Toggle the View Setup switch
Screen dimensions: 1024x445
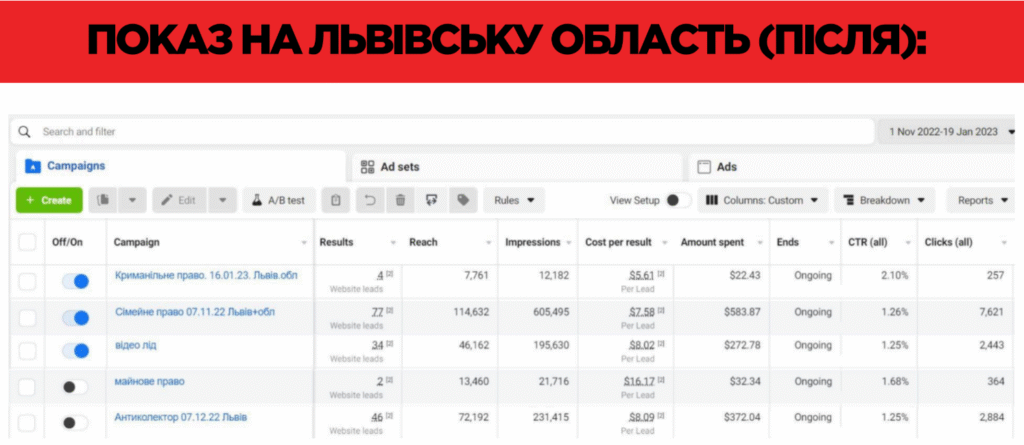pos(678,201)
